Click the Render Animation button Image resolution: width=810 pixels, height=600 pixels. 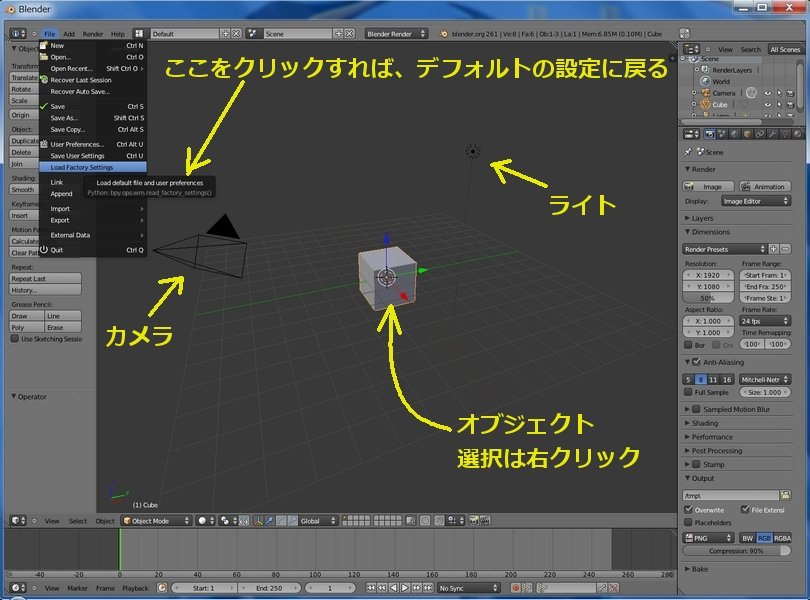[x=765, y=187]
